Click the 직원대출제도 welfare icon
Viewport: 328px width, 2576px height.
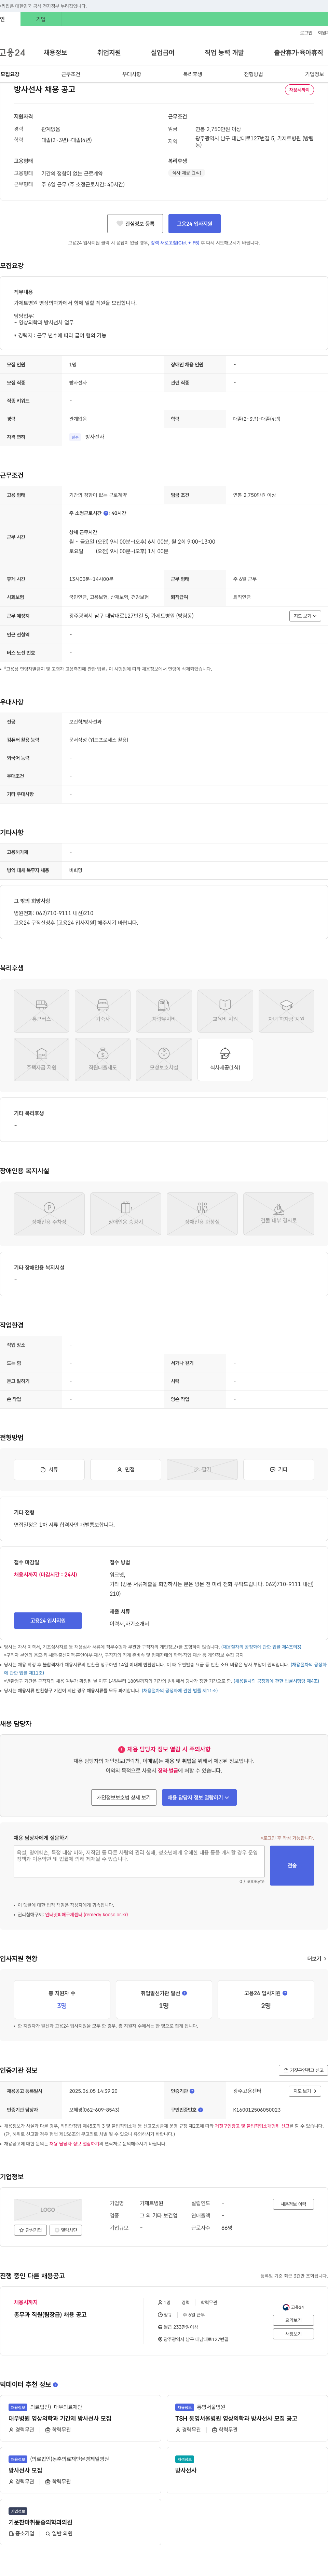[x=103, y=1059]
